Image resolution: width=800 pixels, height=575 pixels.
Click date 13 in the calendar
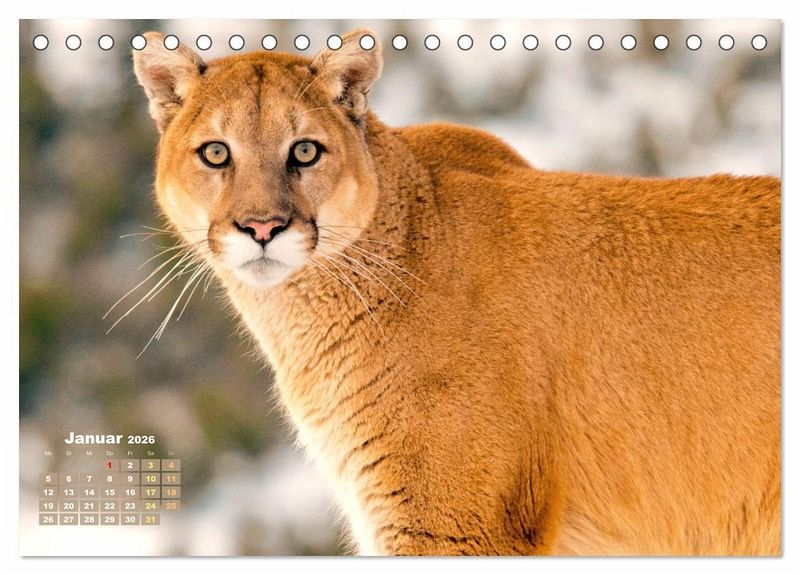coord(69,492)
